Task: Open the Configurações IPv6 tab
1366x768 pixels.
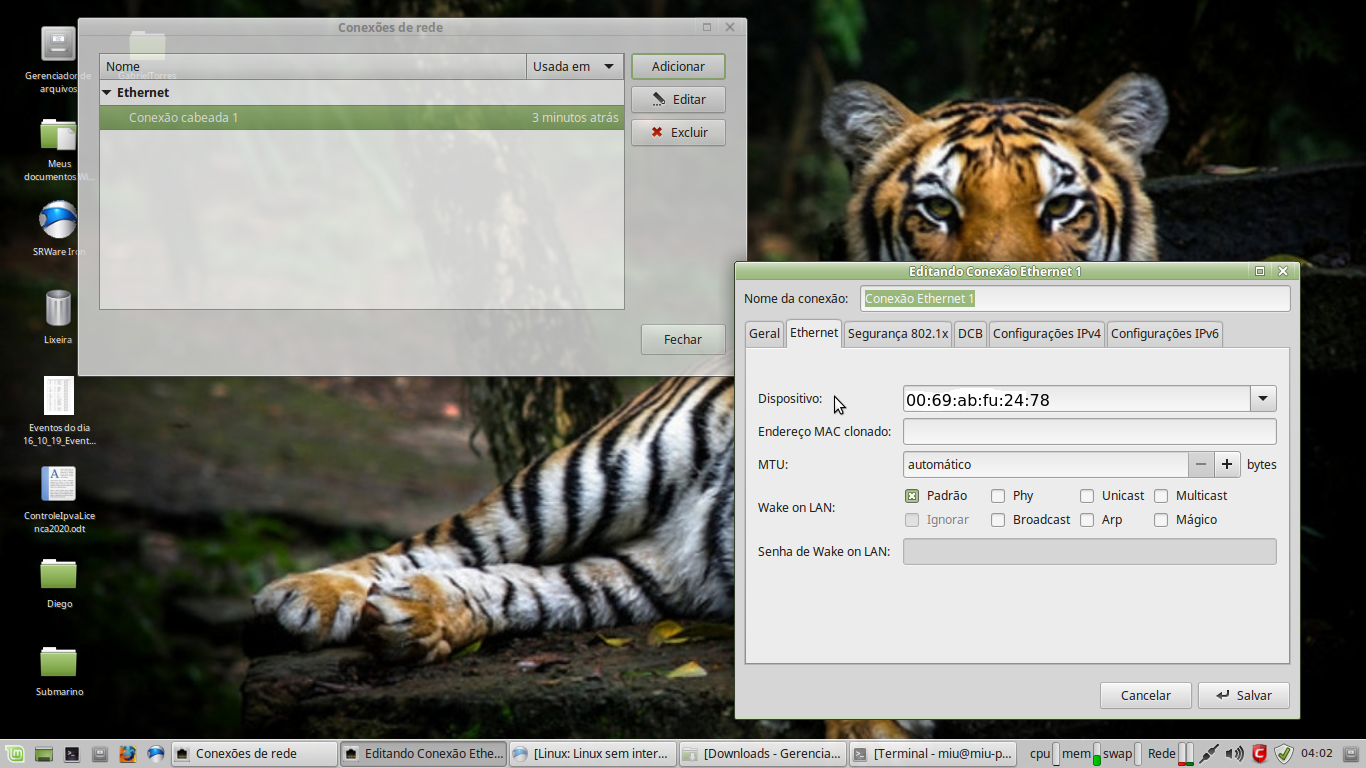Action: pos(1165,334)
